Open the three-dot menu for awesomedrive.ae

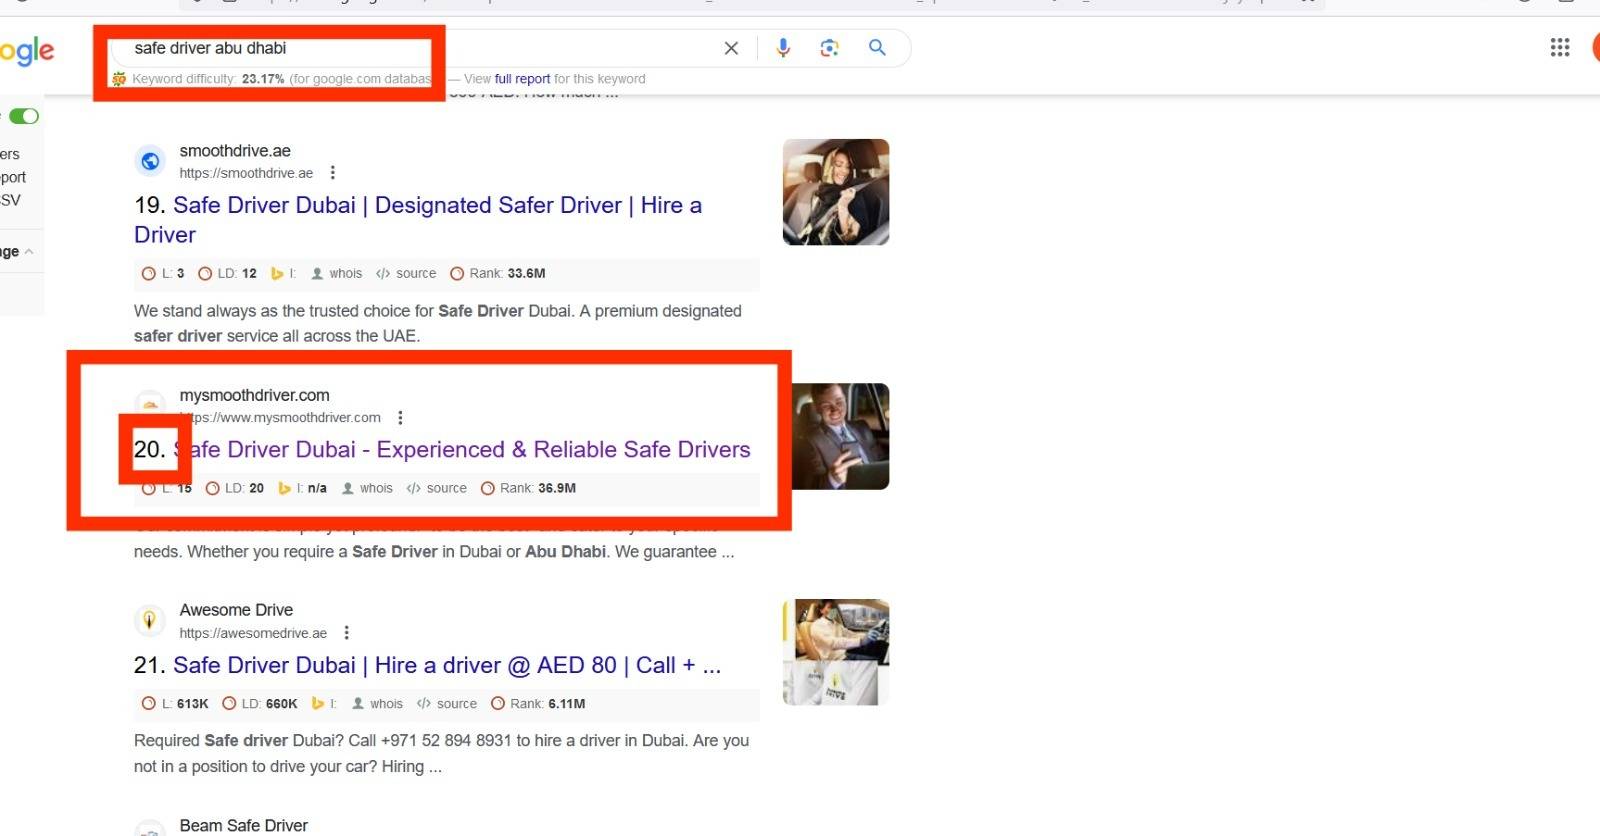346,633
